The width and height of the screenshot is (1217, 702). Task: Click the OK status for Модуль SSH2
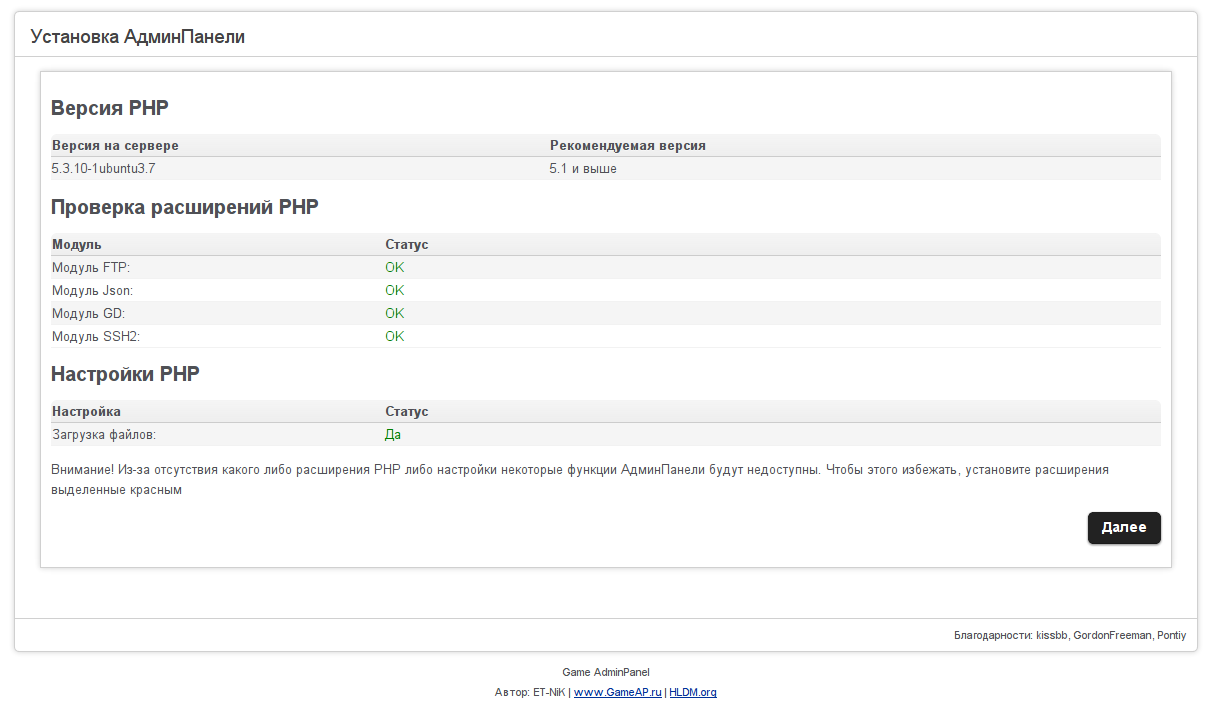(x=395, y=337)
